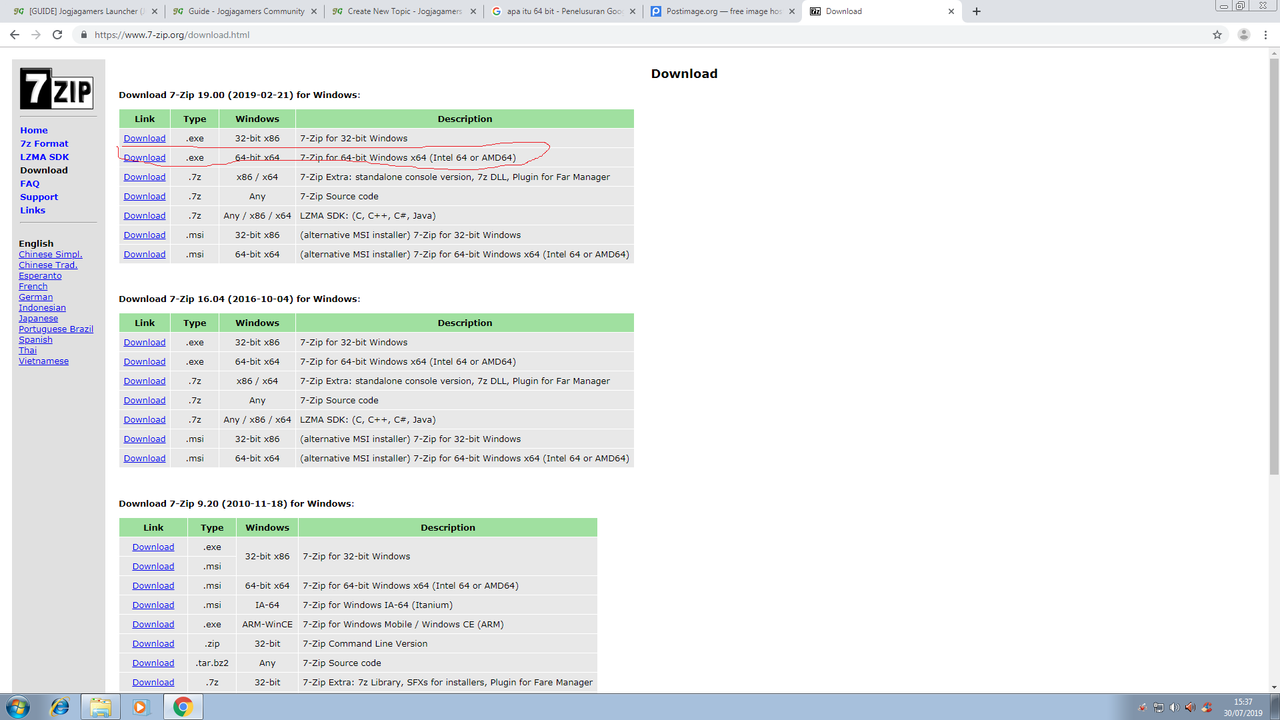
Task: Visit the Support sidebar link
Action: click(x=39, y=197)
